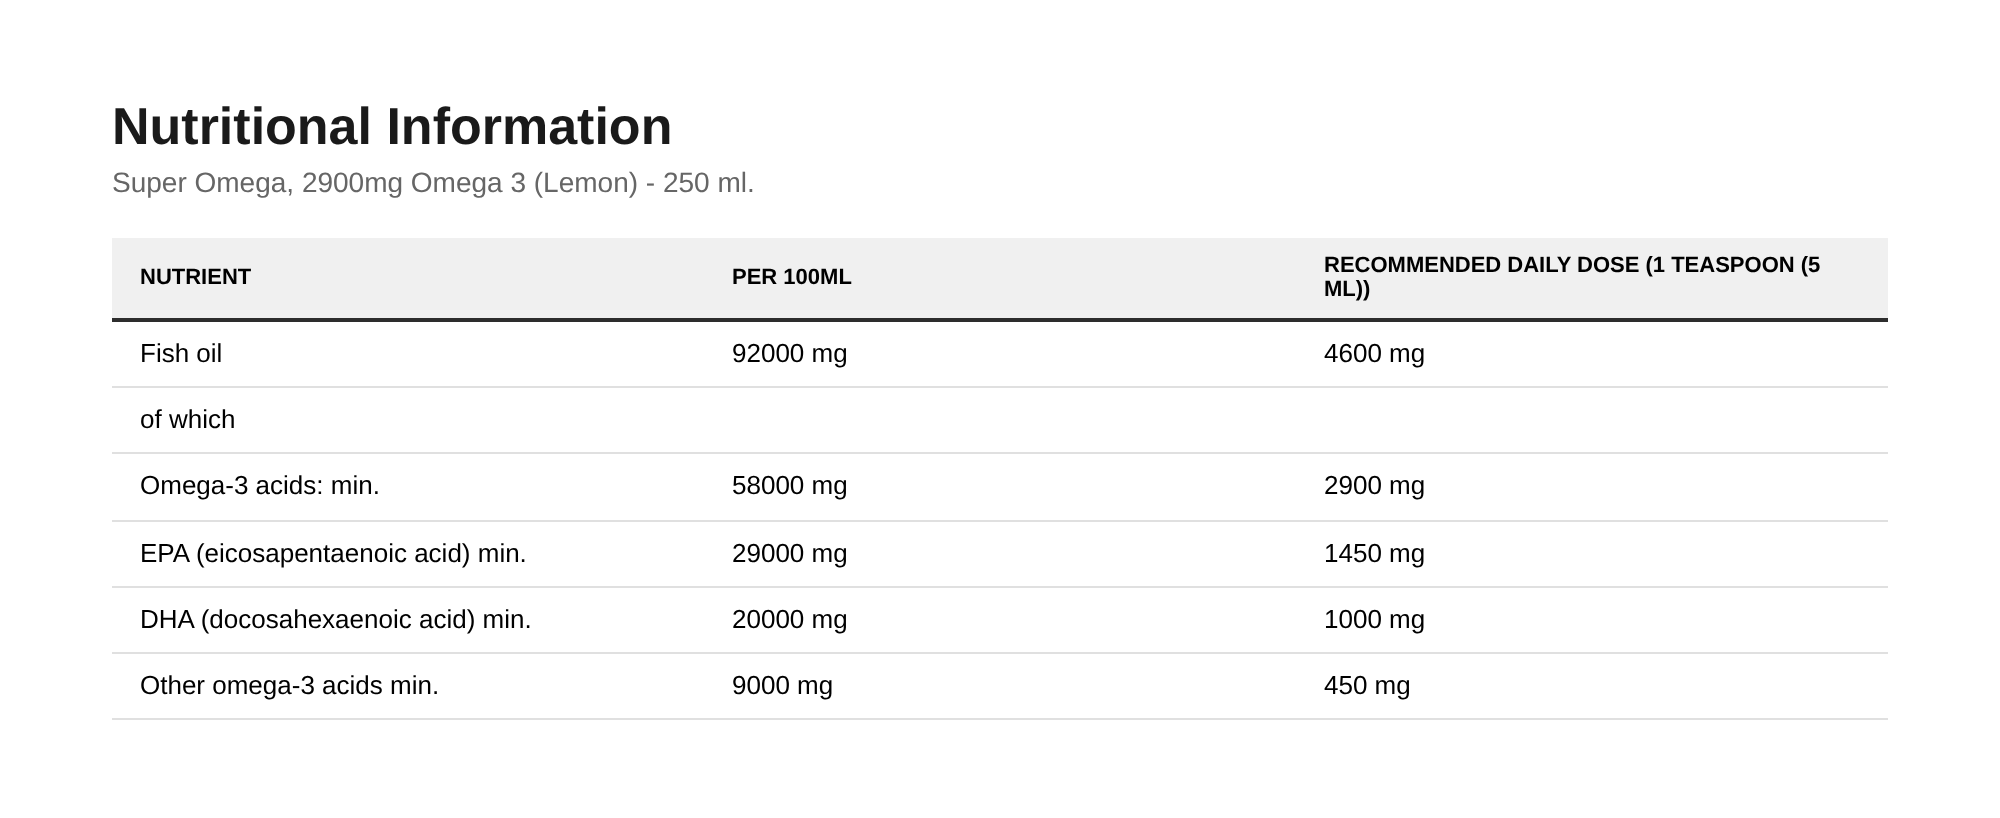Click the 4600 mg daily dose value
The width and height of the screenshot is (2000, 818).
click(x=1374, y=353)
